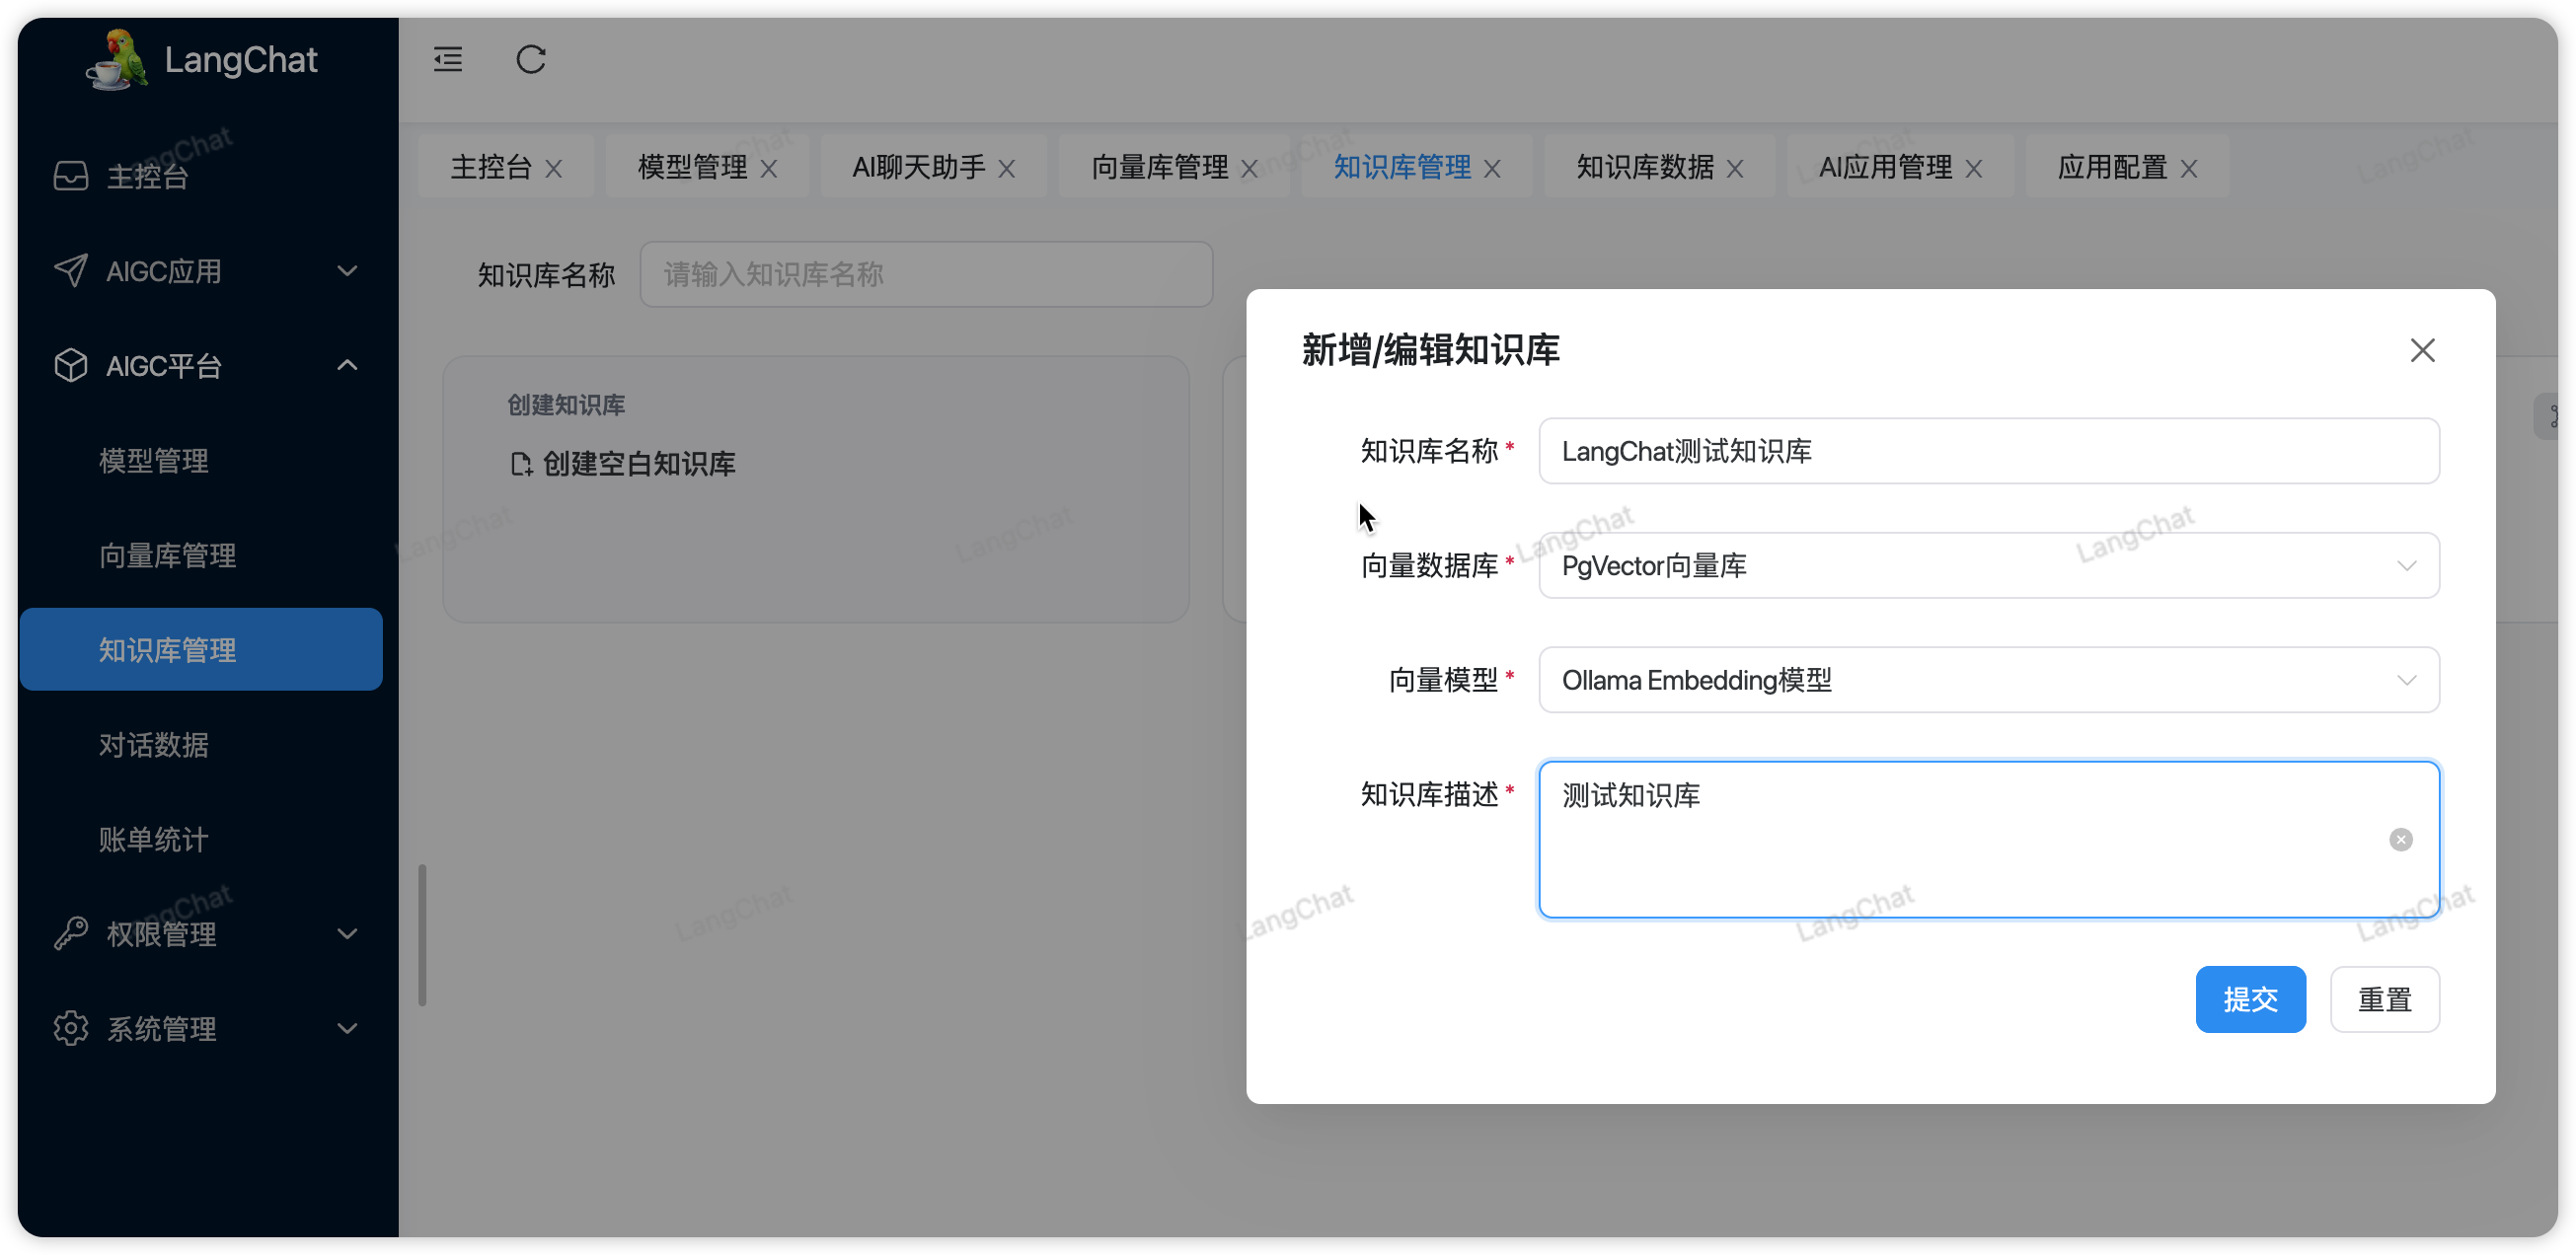Click the new file icon beside 创建空白知识库

pyautogui.click(x=522, y=464)
